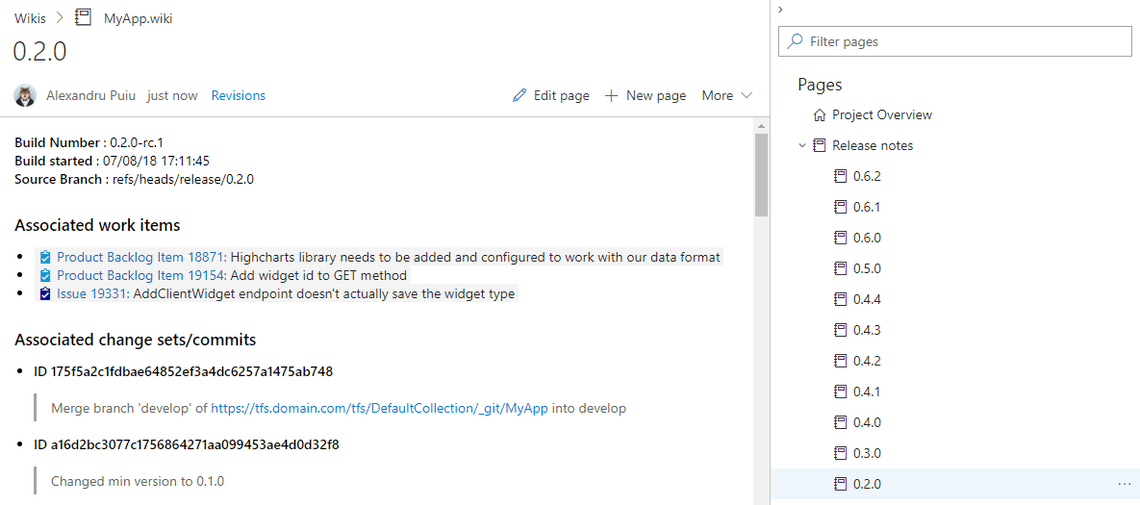The width and height of the screenshot is (1140, 505).
Task: Click the page icon next to 0.4.2
Action: (840, 360)
